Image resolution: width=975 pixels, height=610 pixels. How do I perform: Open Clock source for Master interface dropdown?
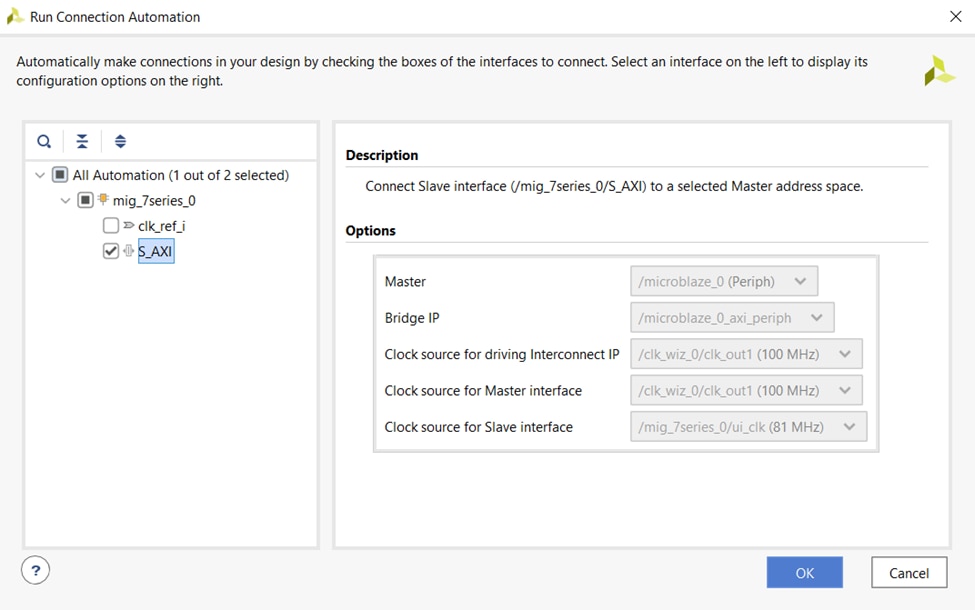pyautogui.click(x=746, y=390)
